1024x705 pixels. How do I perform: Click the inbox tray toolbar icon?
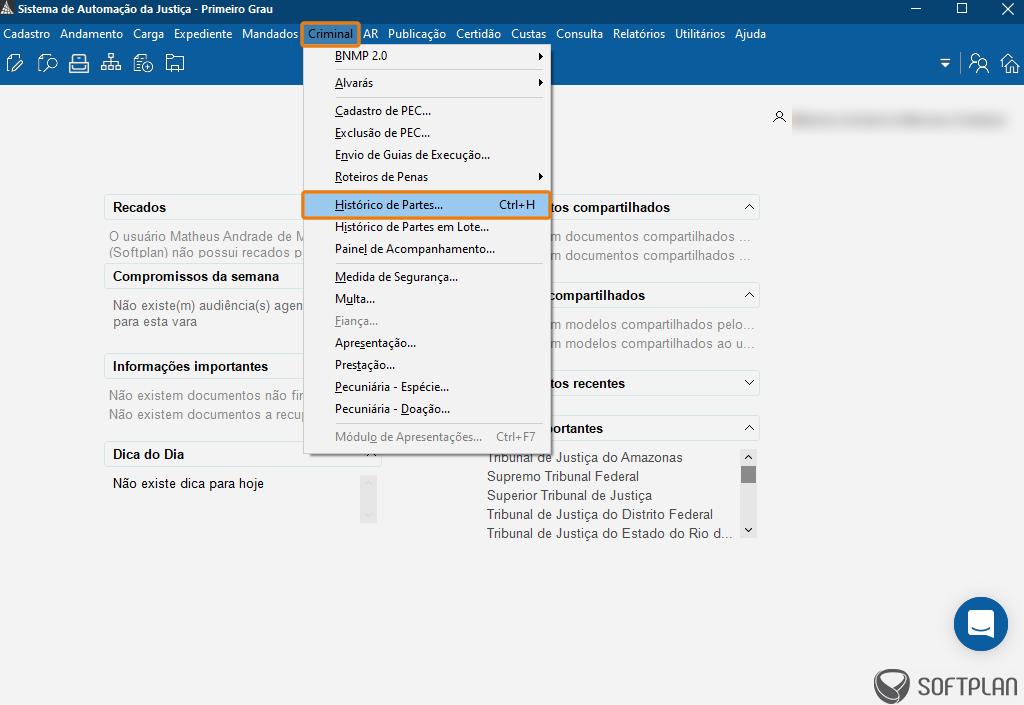tap(79, 63)
